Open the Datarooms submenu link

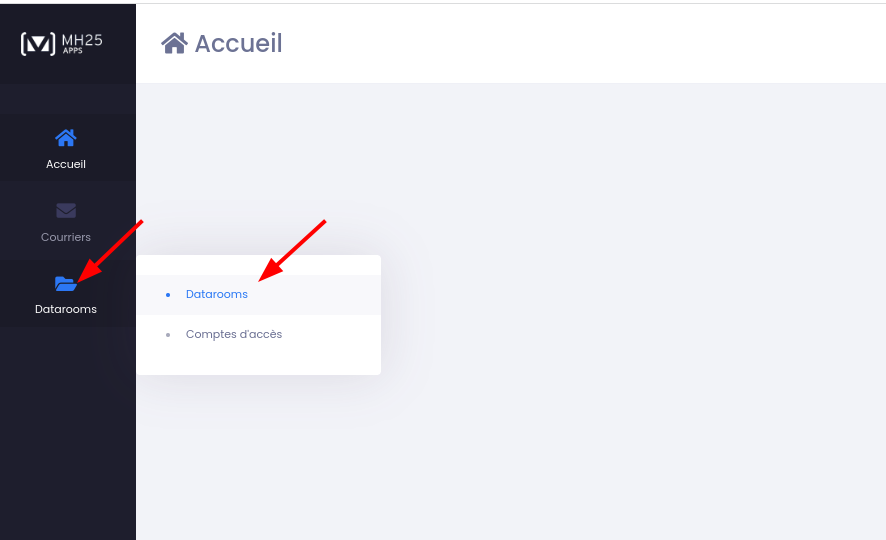[x=217, y=294]
